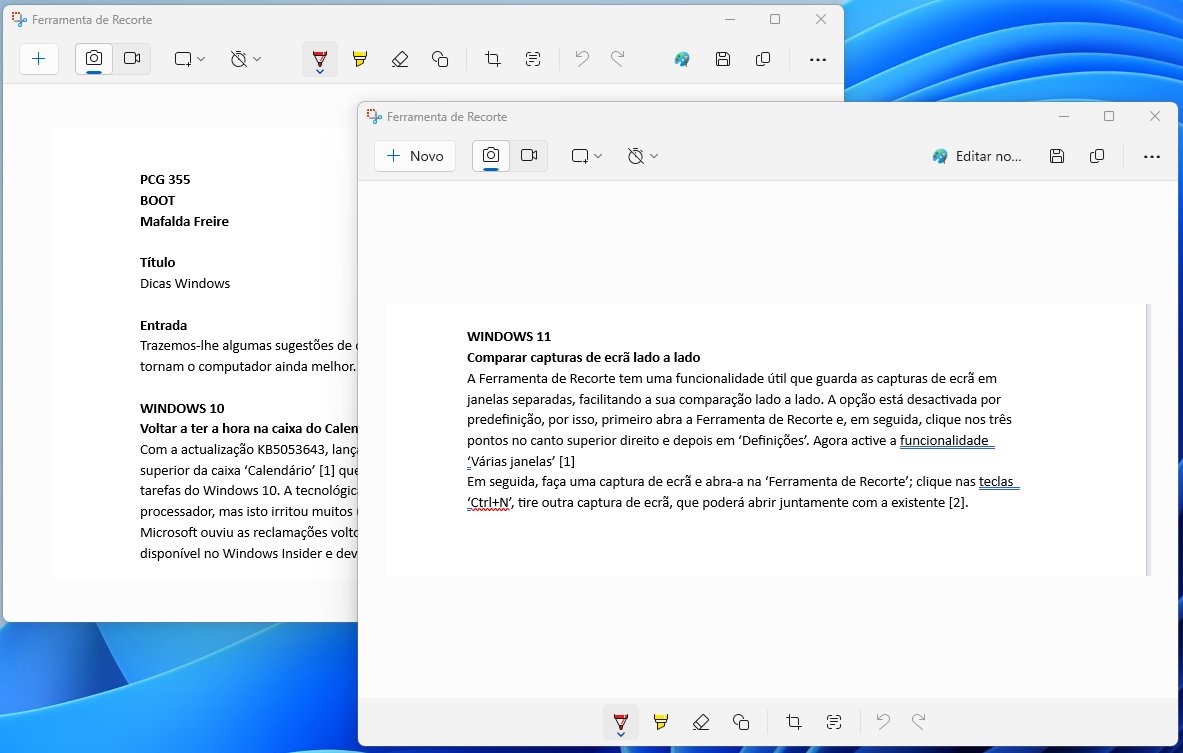Click Text actions in front window bottom toolbar
The width and height of the screenshot is (1183, 753).
(834, 722)
